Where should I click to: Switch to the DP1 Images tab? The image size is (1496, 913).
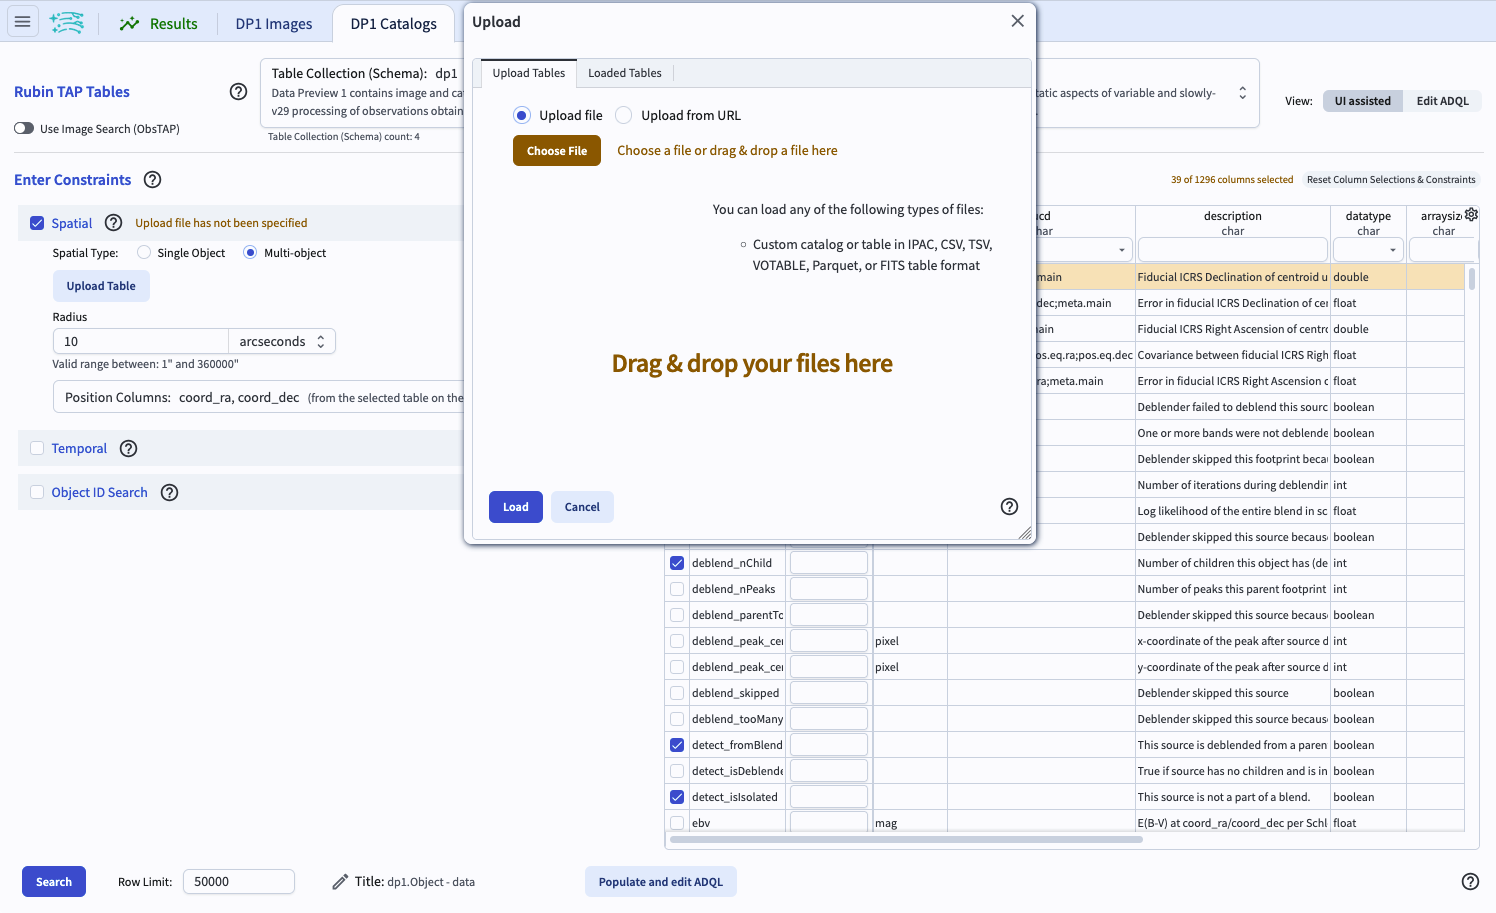[273, 23]
